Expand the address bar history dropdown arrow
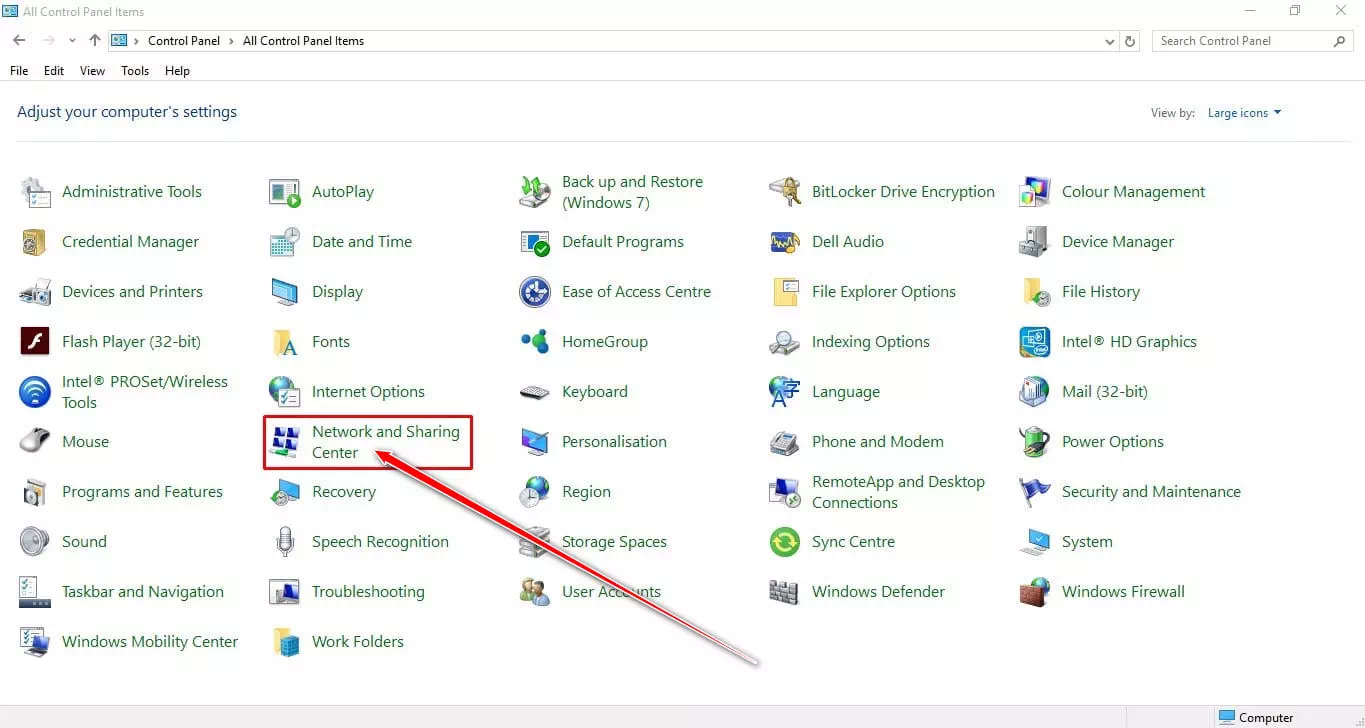 tap(1110, 41)
